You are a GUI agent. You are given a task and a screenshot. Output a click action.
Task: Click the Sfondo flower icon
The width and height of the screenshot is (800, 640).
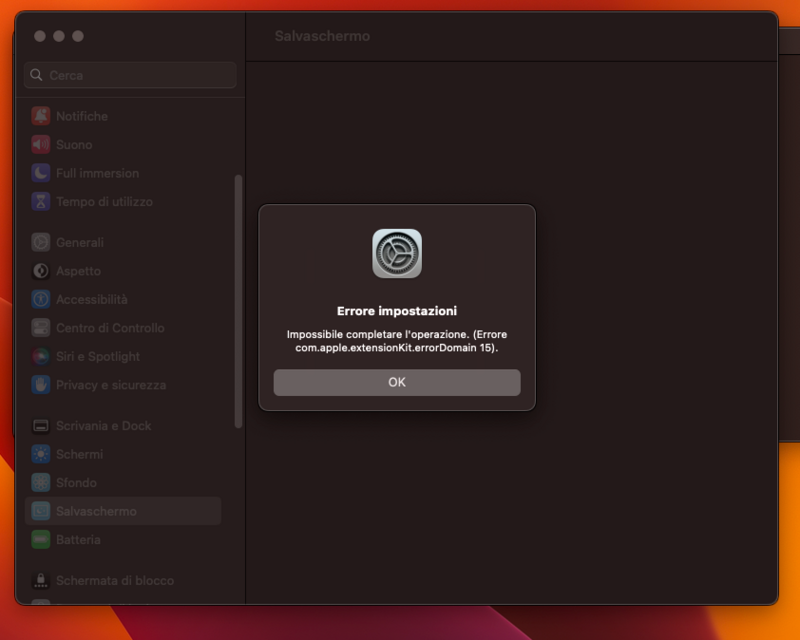pyautogui.click(x=41, y=483)
